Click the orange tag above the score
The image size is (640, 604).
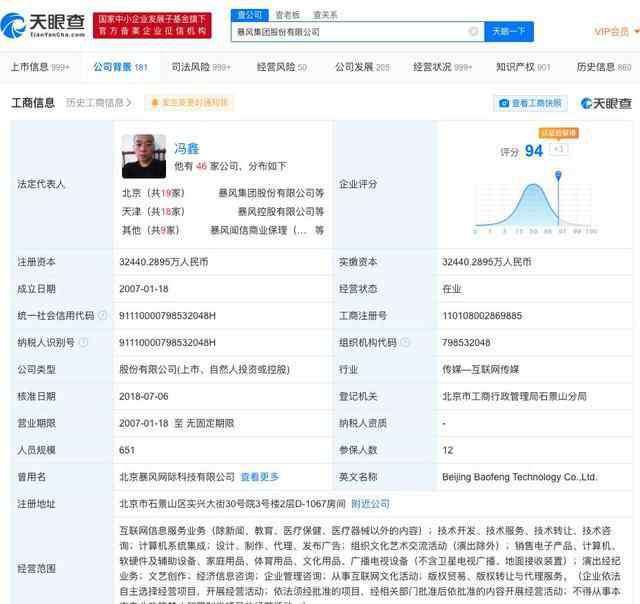(559, 133)
